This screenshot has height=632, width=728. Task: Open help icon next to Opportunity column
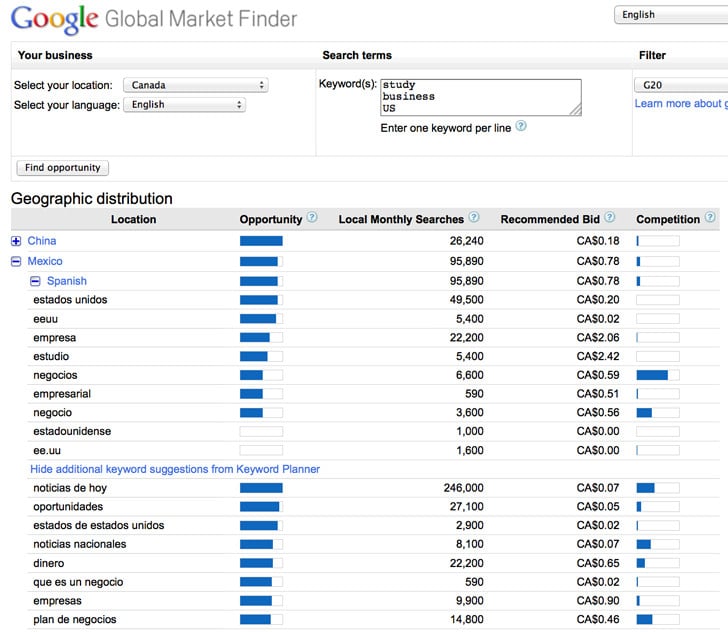point(312,217)
